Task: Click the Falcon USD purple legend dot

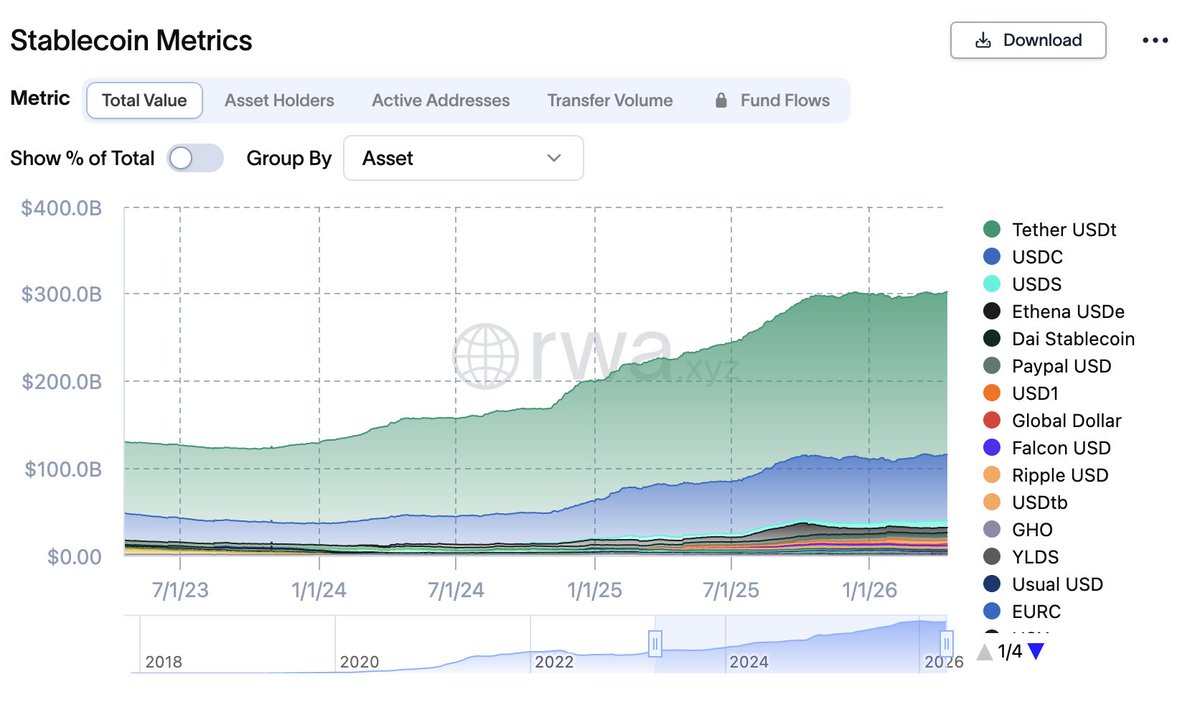Action: click(x=992, y=448)
